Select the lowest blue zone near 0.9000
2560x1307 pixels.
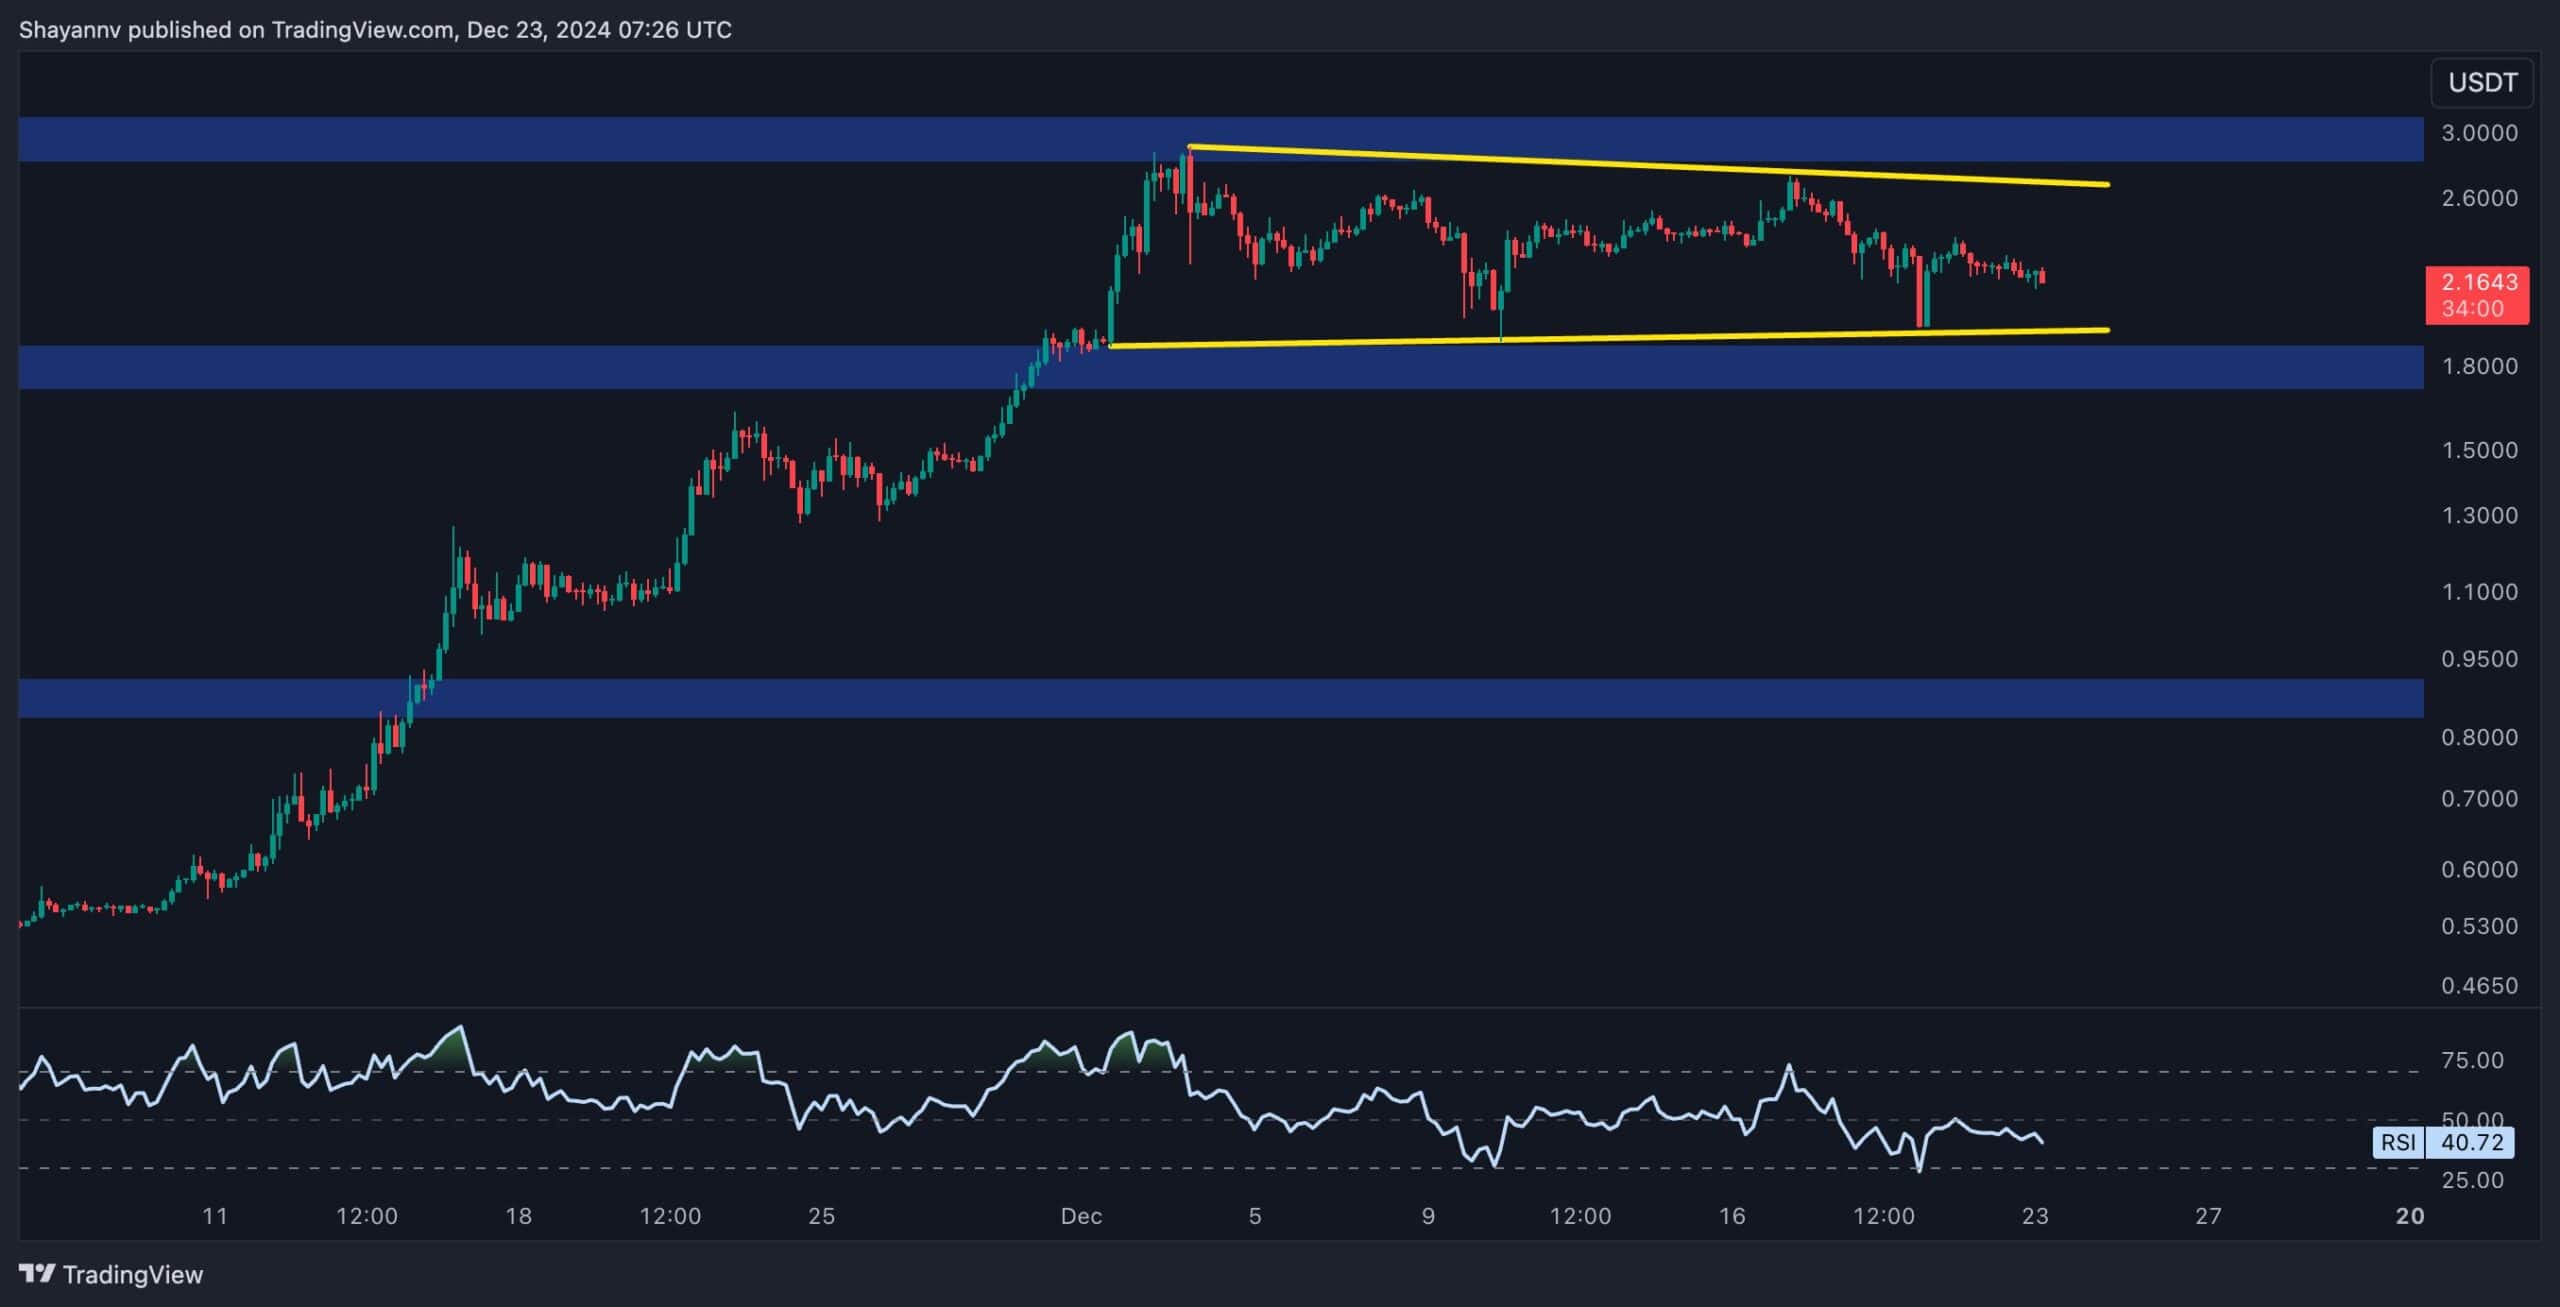point(1221,698)
